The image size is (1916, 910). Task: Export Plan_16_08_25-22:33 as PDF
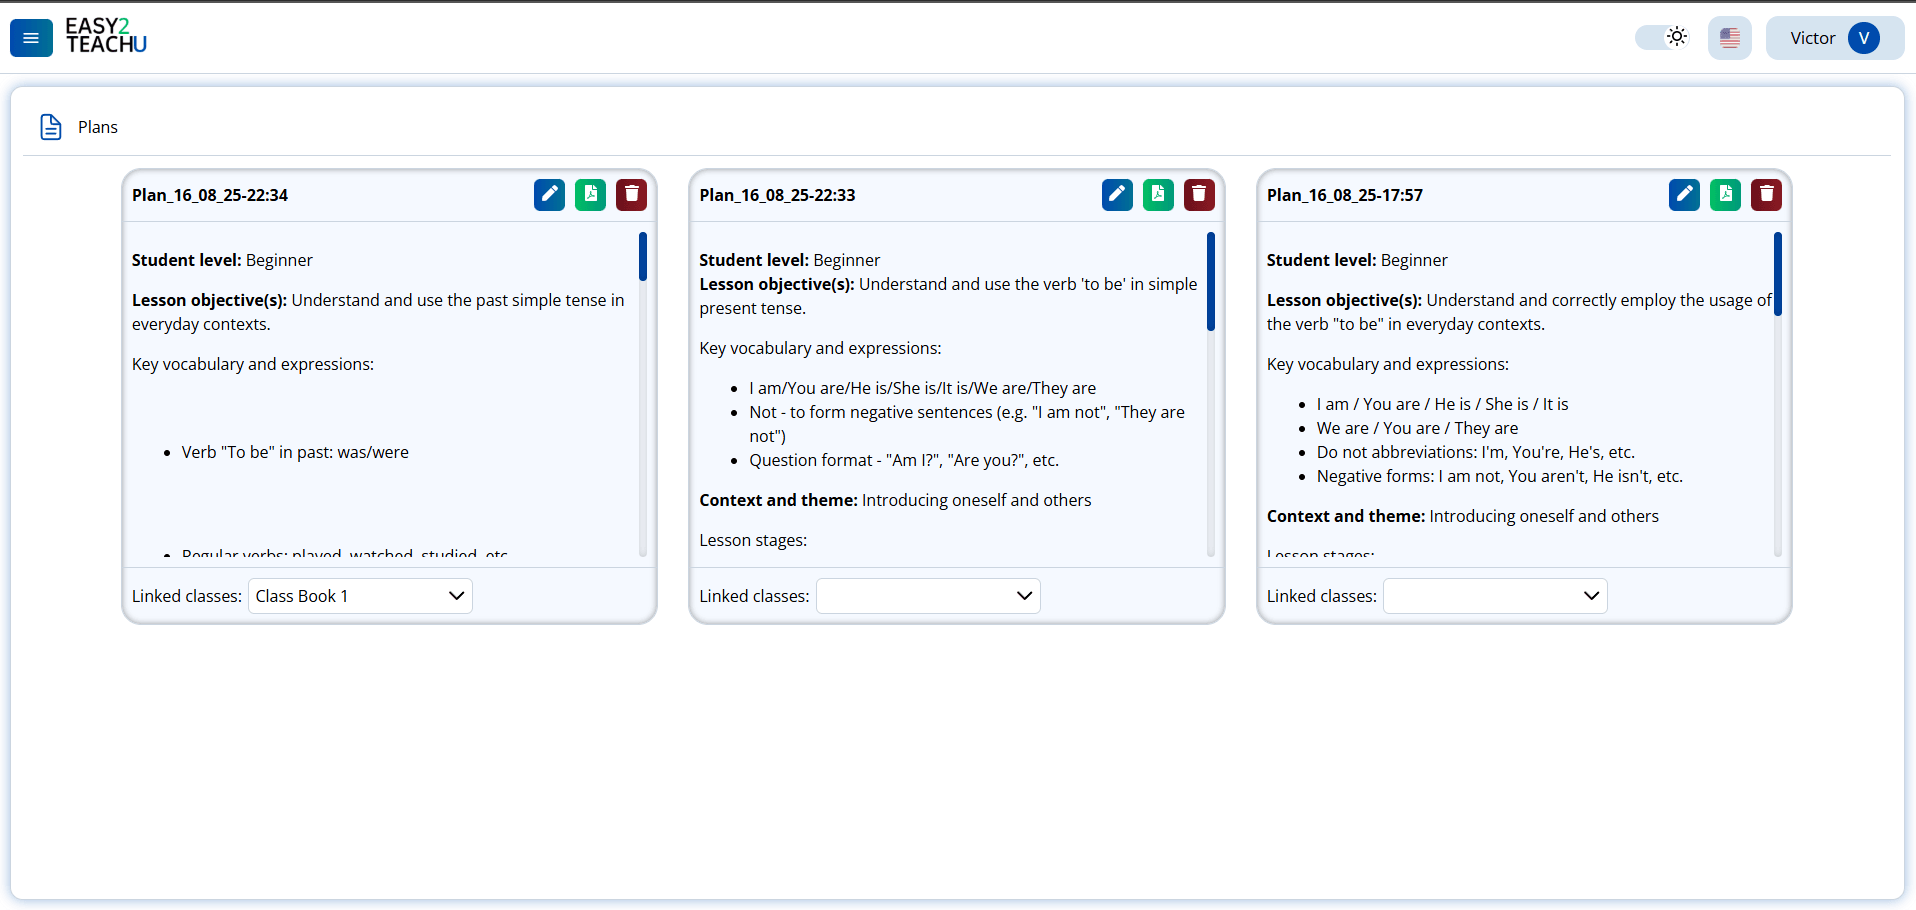(x=1158, y=194)
